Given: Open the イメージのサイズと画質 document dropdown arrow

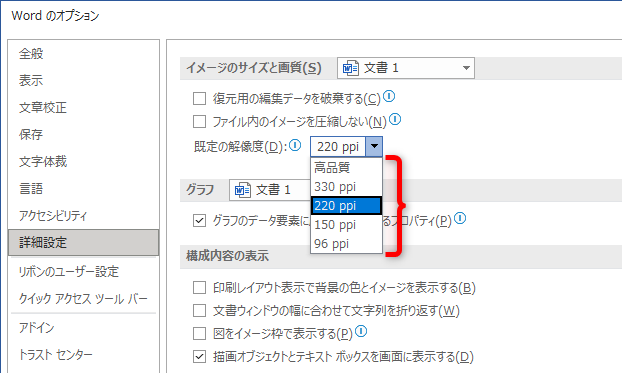Looking at the screenshot, I should pos(466,68).
